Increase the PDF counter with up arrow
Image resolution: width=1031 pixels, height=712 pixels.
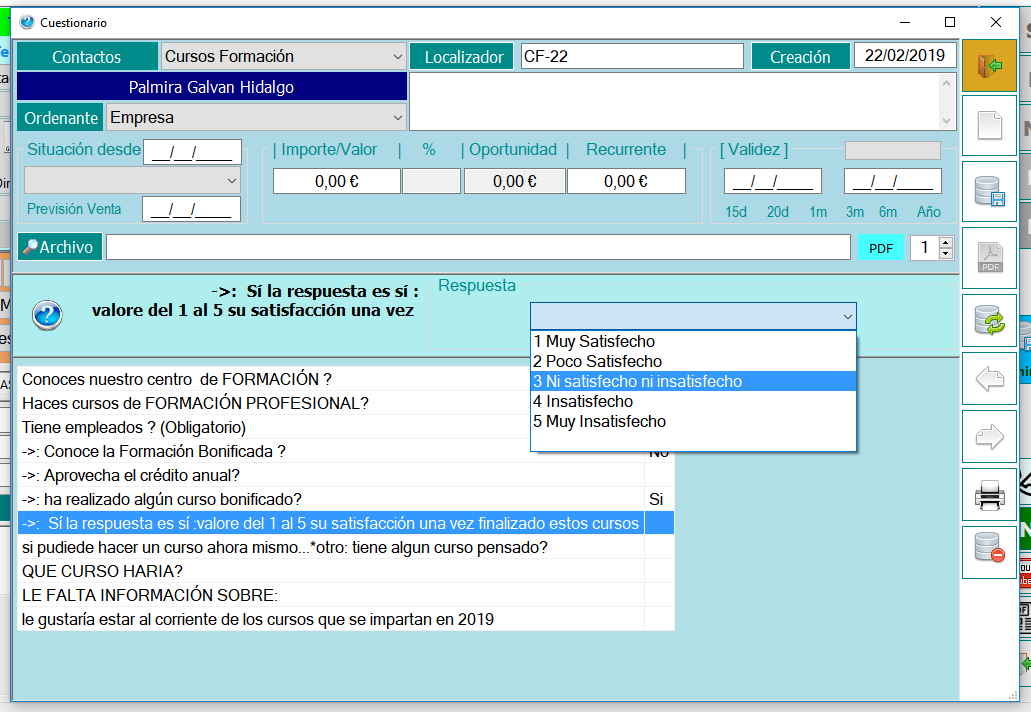coord(946,242)
